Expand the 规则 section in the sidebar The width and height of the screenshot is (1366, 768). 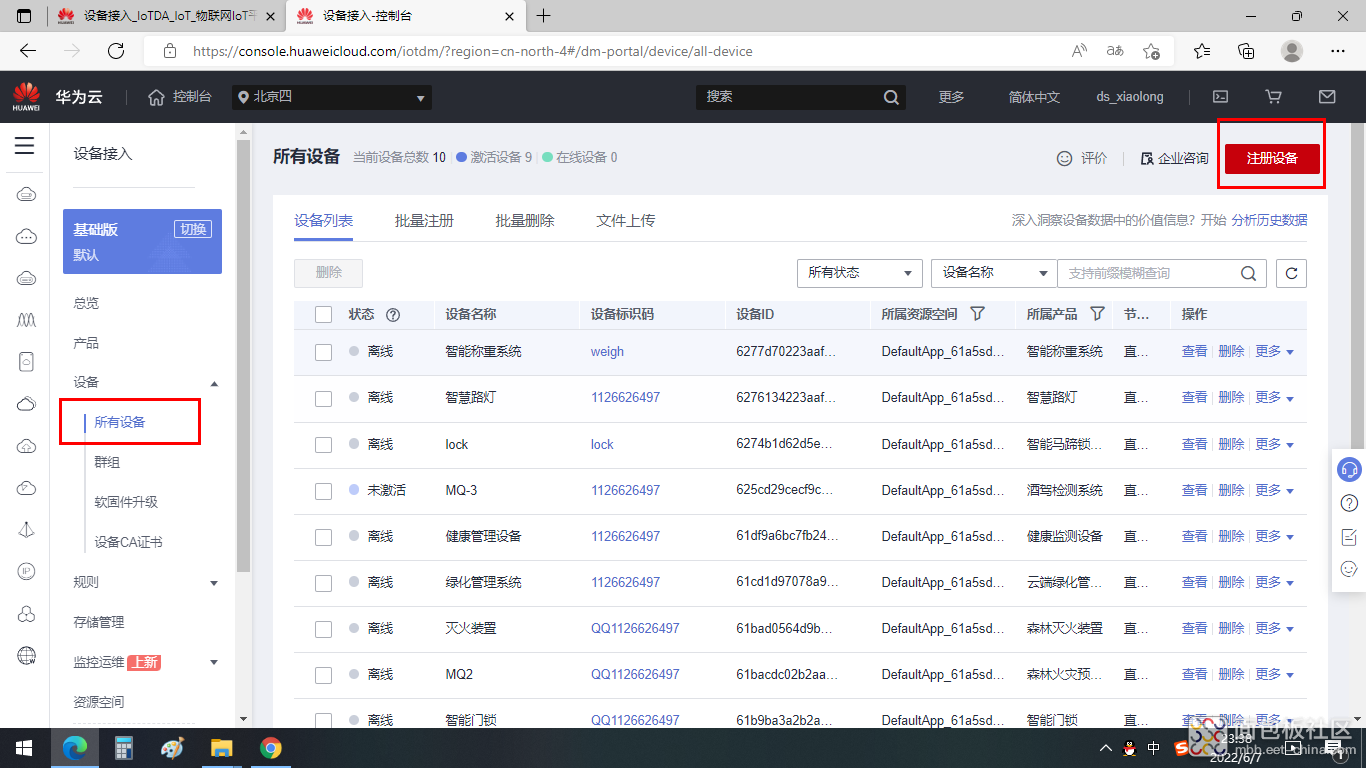point(214,583)
